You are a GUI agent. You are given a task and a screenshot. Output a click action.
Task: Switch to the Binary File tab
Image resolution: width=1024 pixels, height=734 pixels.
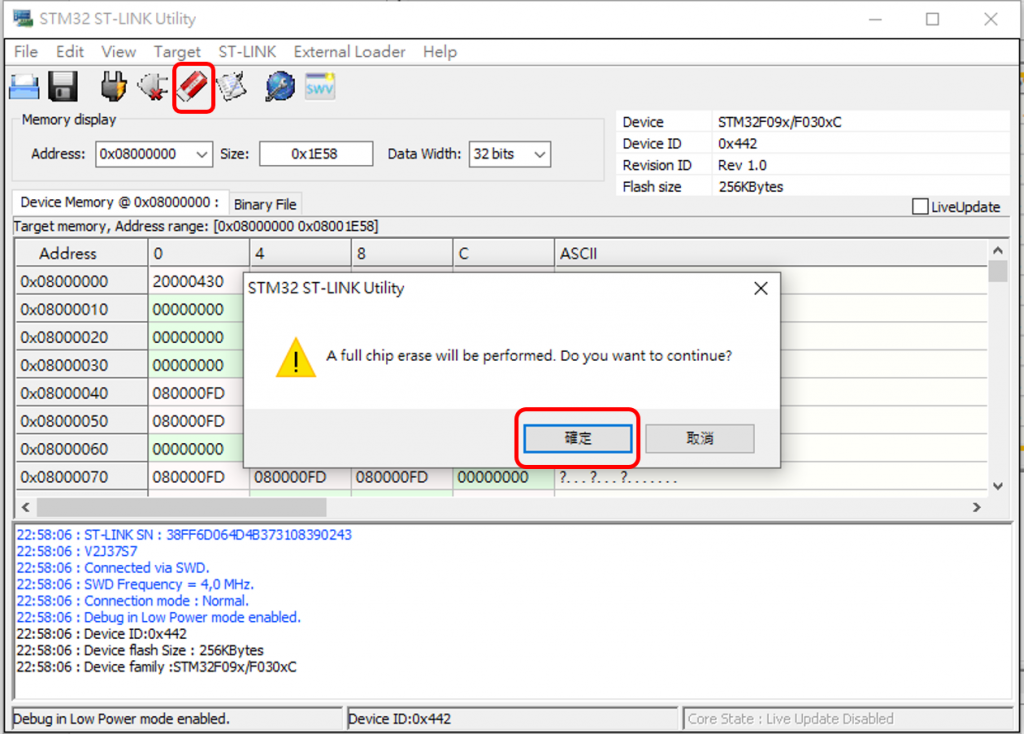pyautogui.click(x=265, y=204)
